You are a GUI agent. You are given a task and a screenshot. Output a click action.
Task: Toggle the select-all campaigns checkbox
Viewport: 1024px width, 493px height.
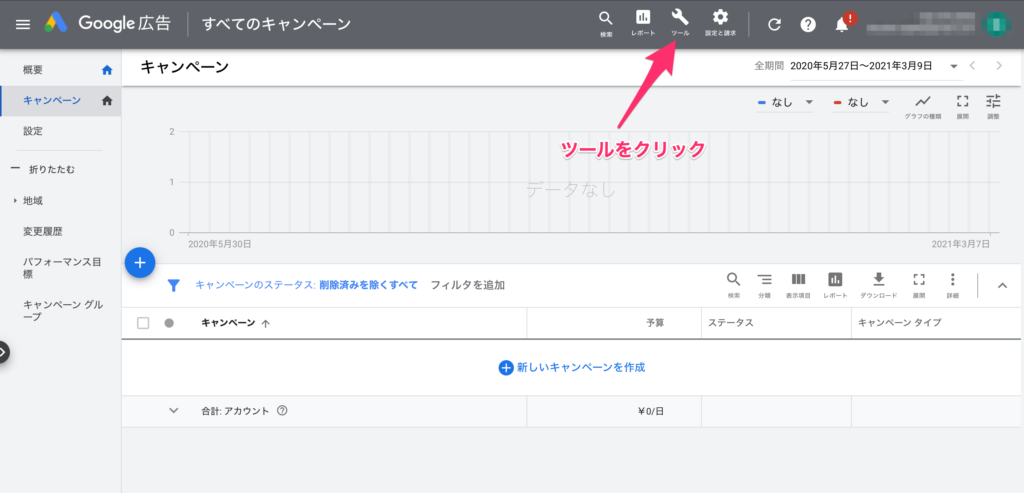coord(143,323)
